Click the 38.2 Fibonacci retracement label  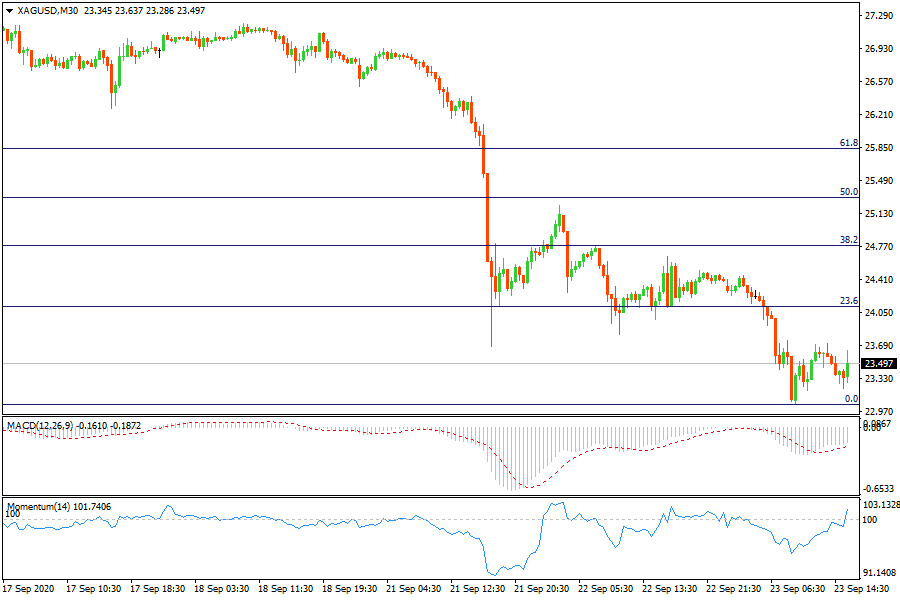pos(848,239)
